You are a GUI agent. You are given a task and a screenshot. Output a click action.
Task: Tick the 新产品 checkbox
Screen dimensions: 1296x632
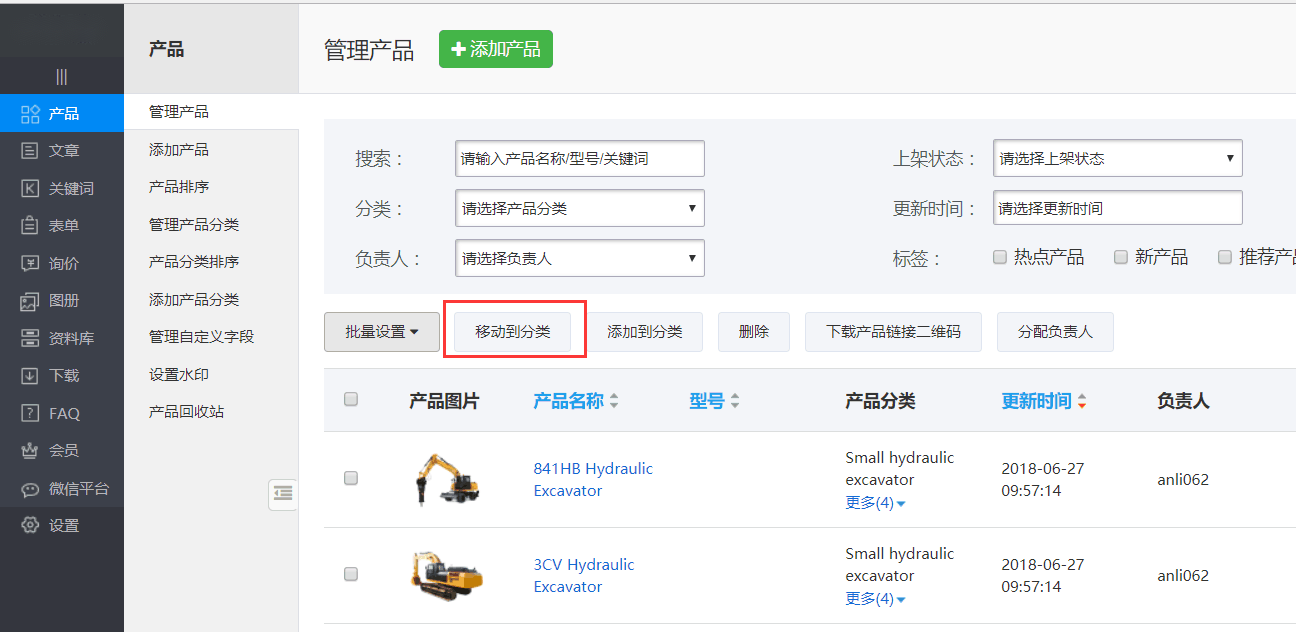point(1121,257)
